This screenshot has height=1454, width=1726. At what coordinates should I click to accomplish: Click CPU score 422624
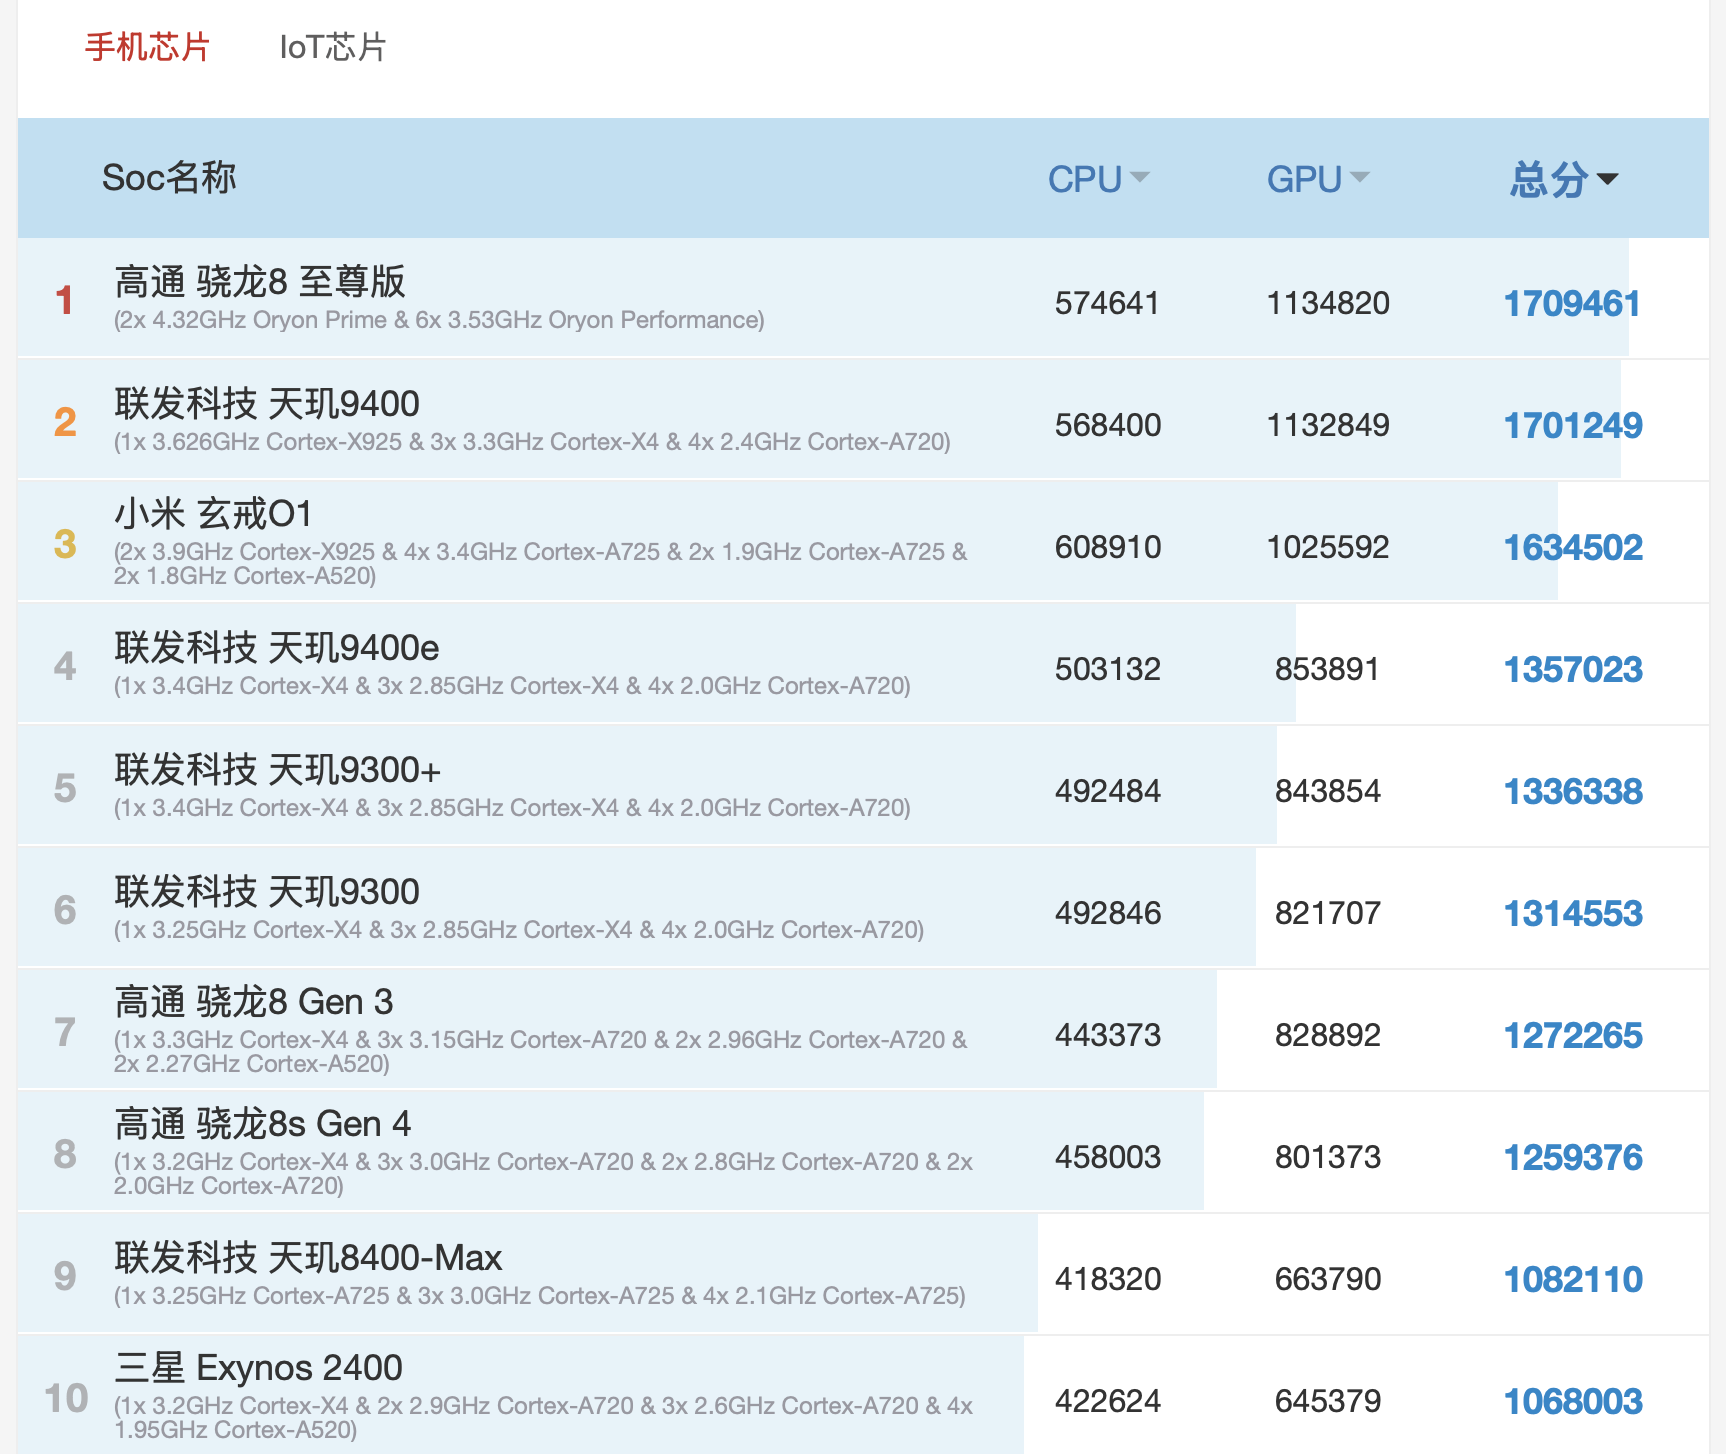(1108, 1401)
